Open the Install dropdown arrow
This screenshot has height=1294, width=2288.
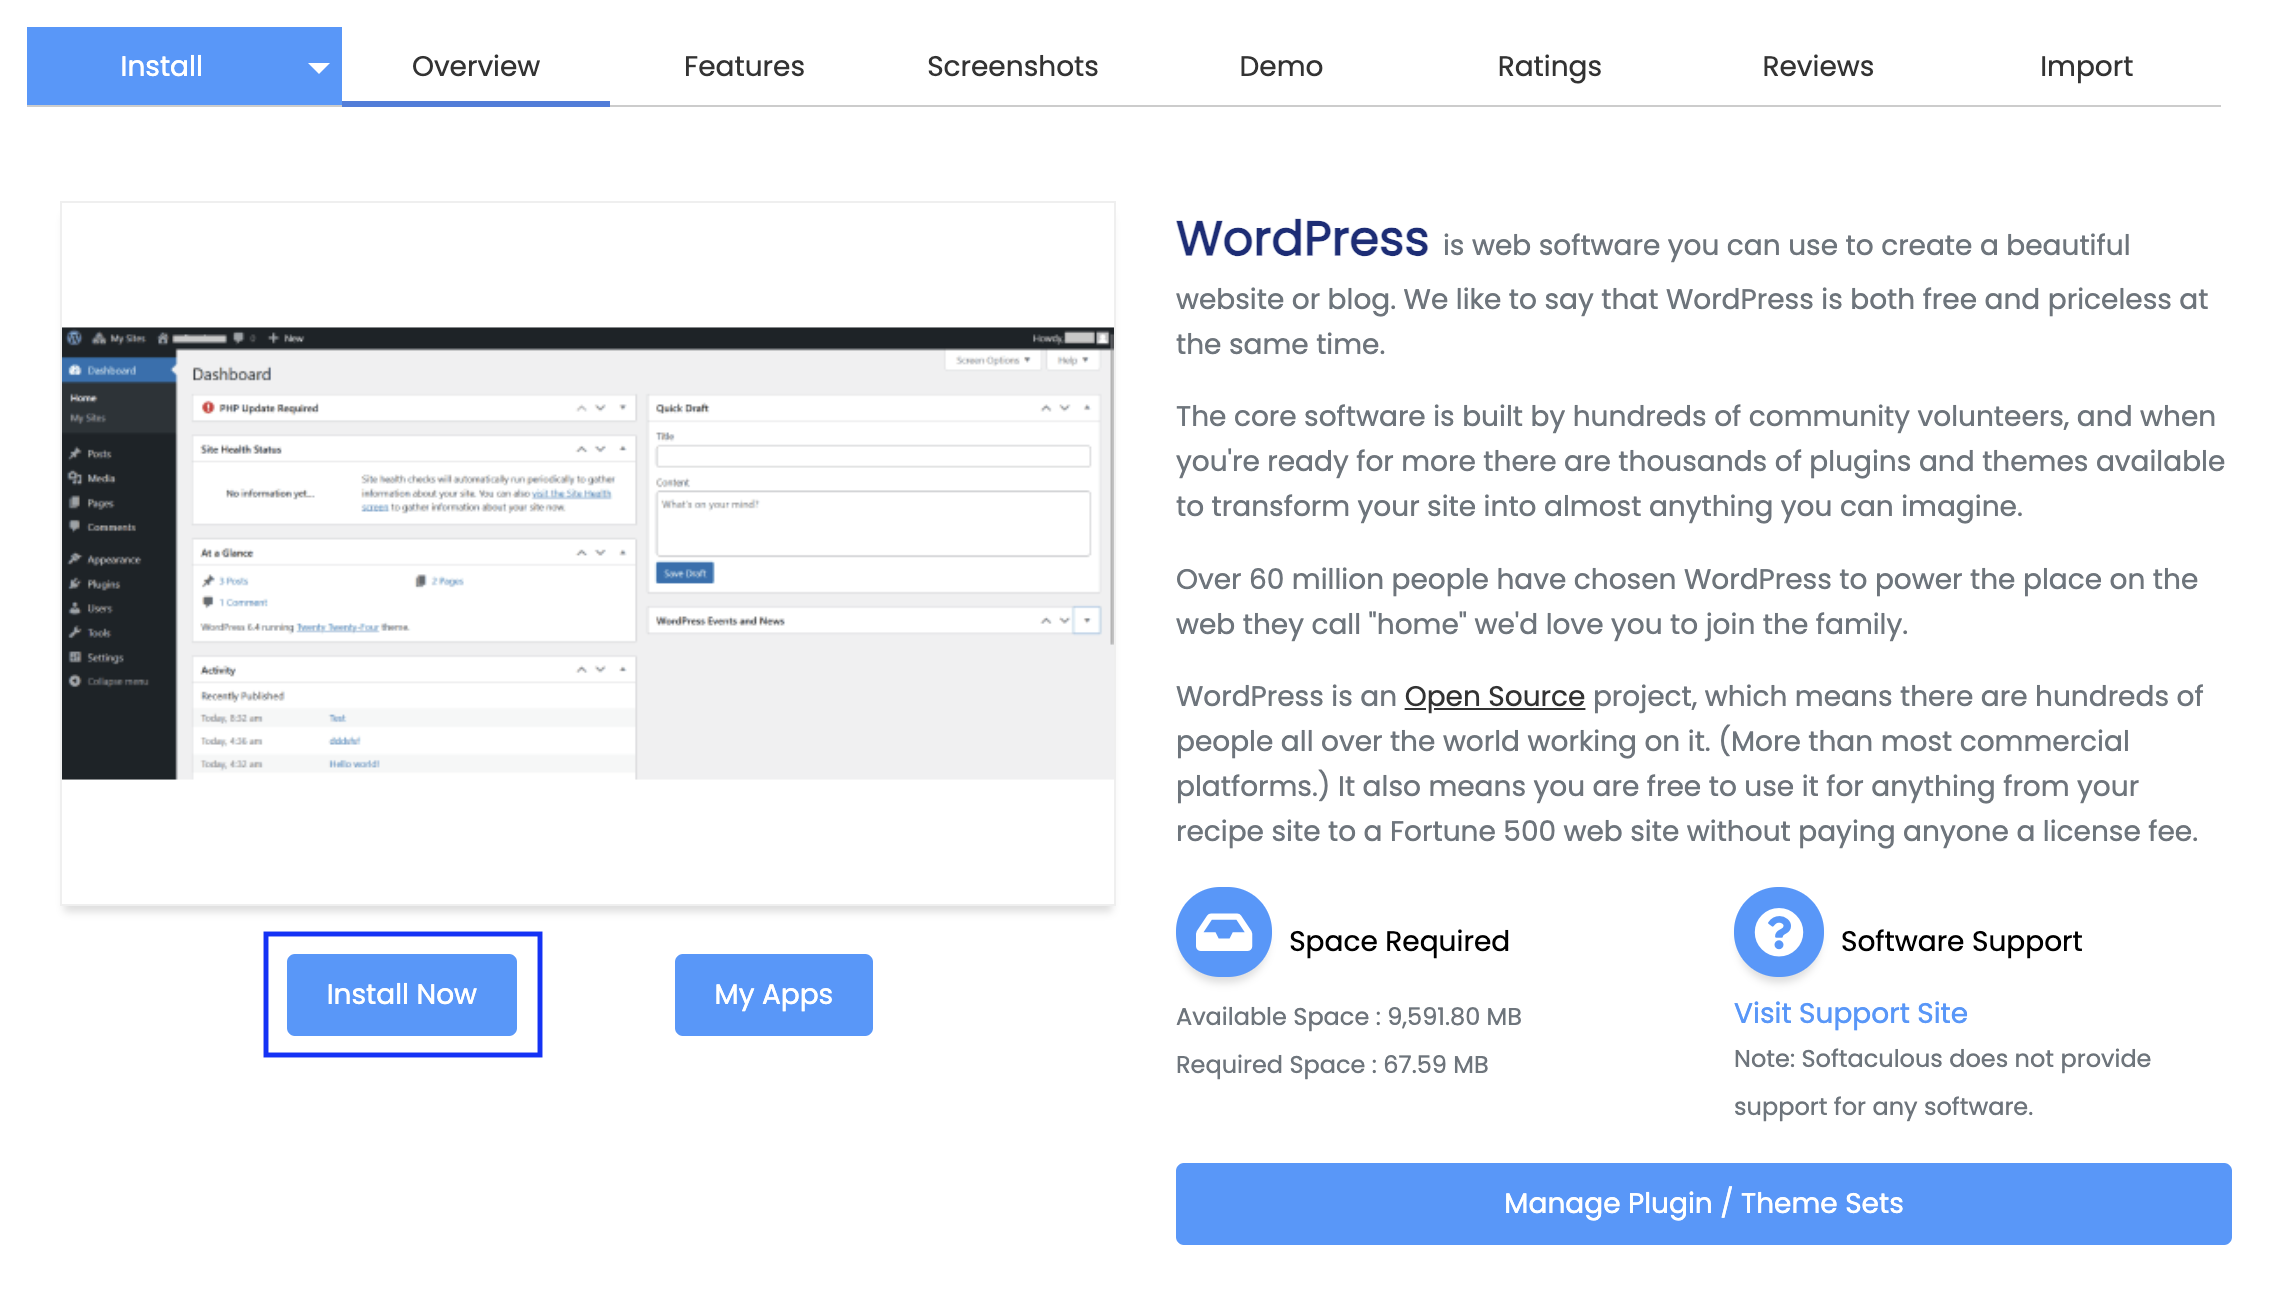point(318,68)
